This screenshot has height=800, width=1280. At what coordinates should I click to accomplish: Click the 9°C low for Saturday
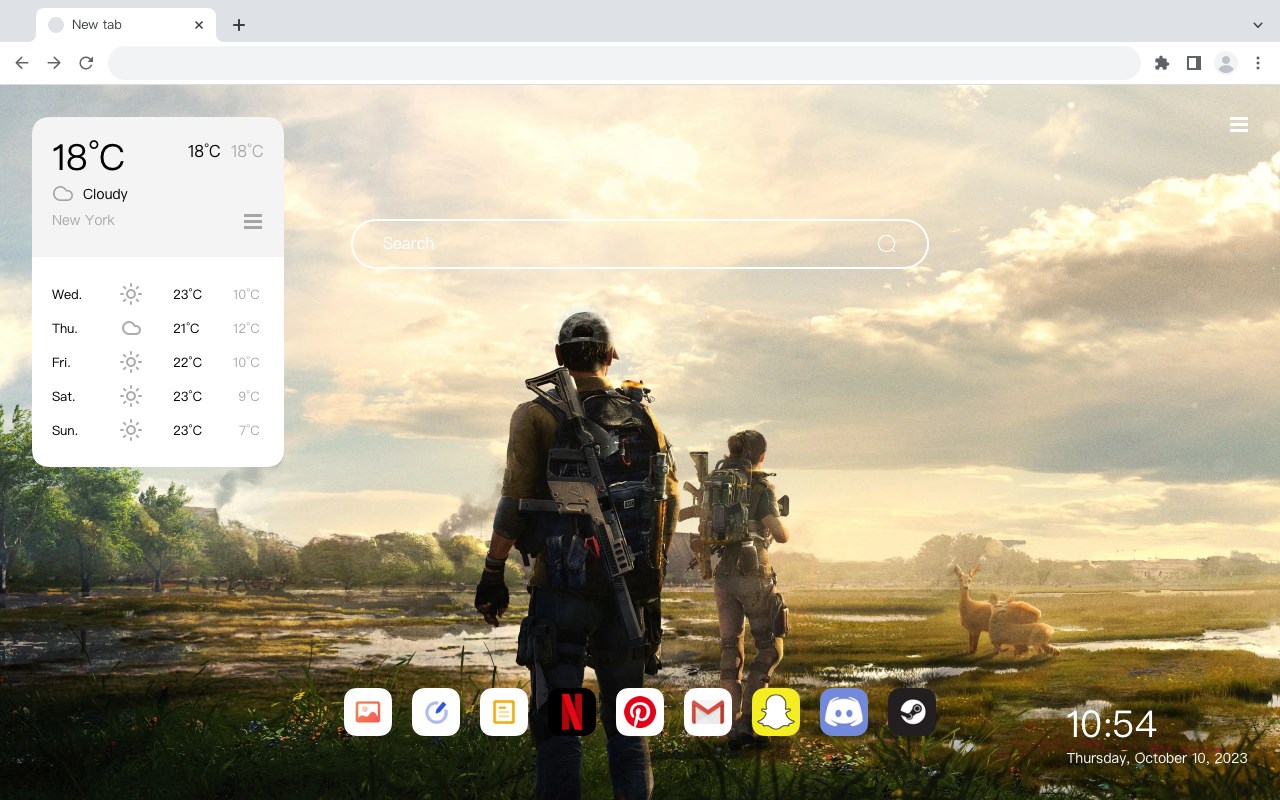click(x=249, y=396)
